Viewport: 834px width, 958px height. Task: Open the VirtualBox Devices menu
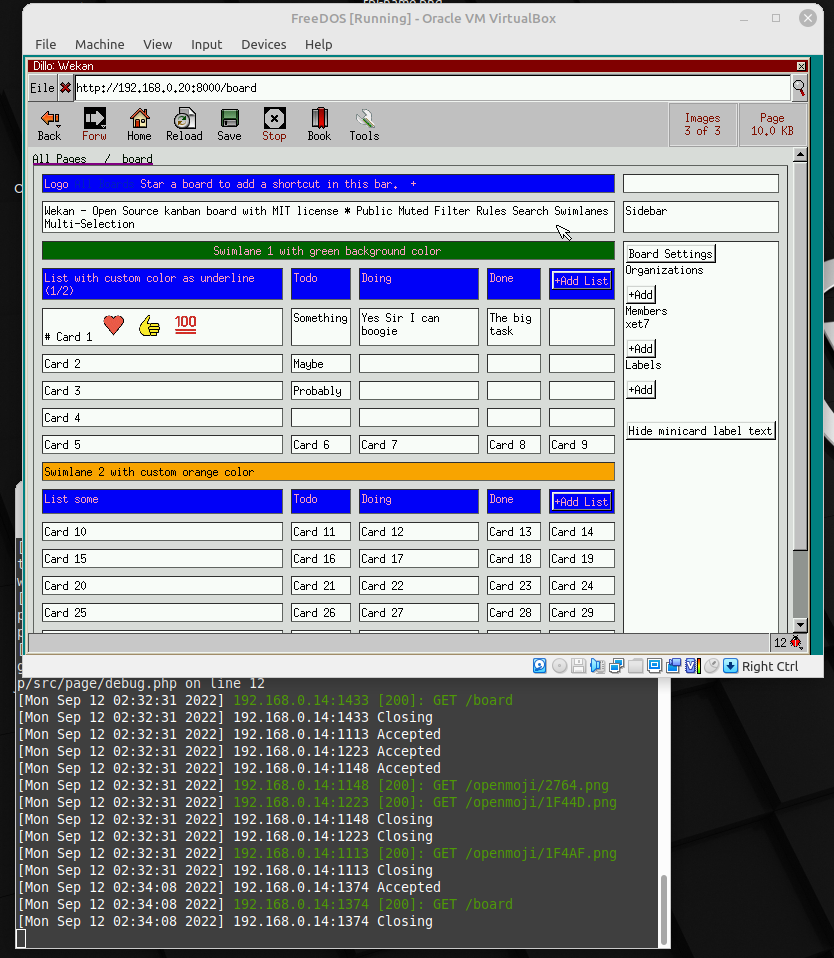(x=263, y=45)
